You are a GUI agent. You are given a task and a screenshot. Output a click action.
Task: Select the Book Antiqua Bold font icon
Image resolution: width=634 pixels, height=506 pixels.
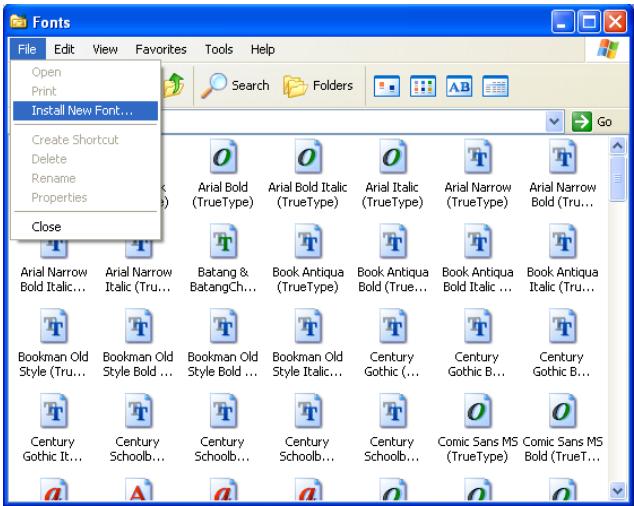(392, 242)
